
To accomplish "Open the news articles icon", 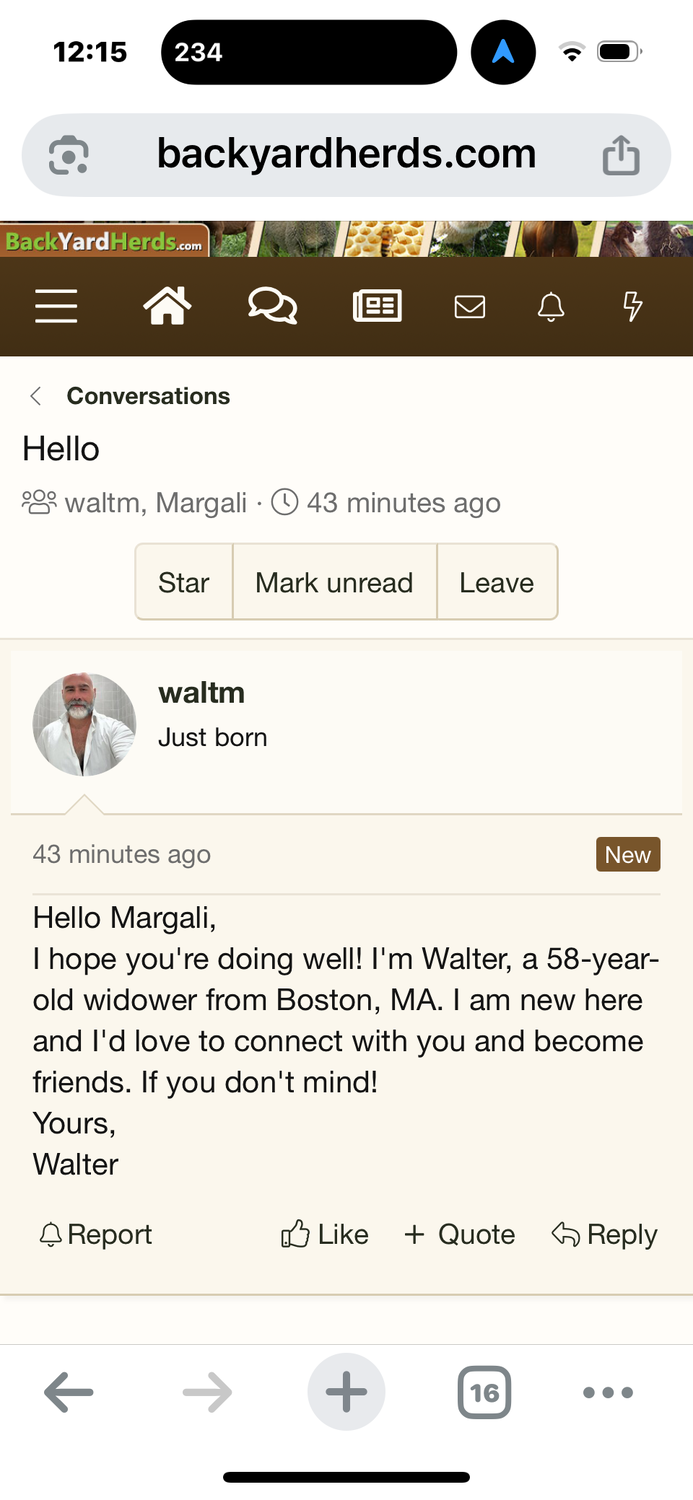I will point(377,306).
